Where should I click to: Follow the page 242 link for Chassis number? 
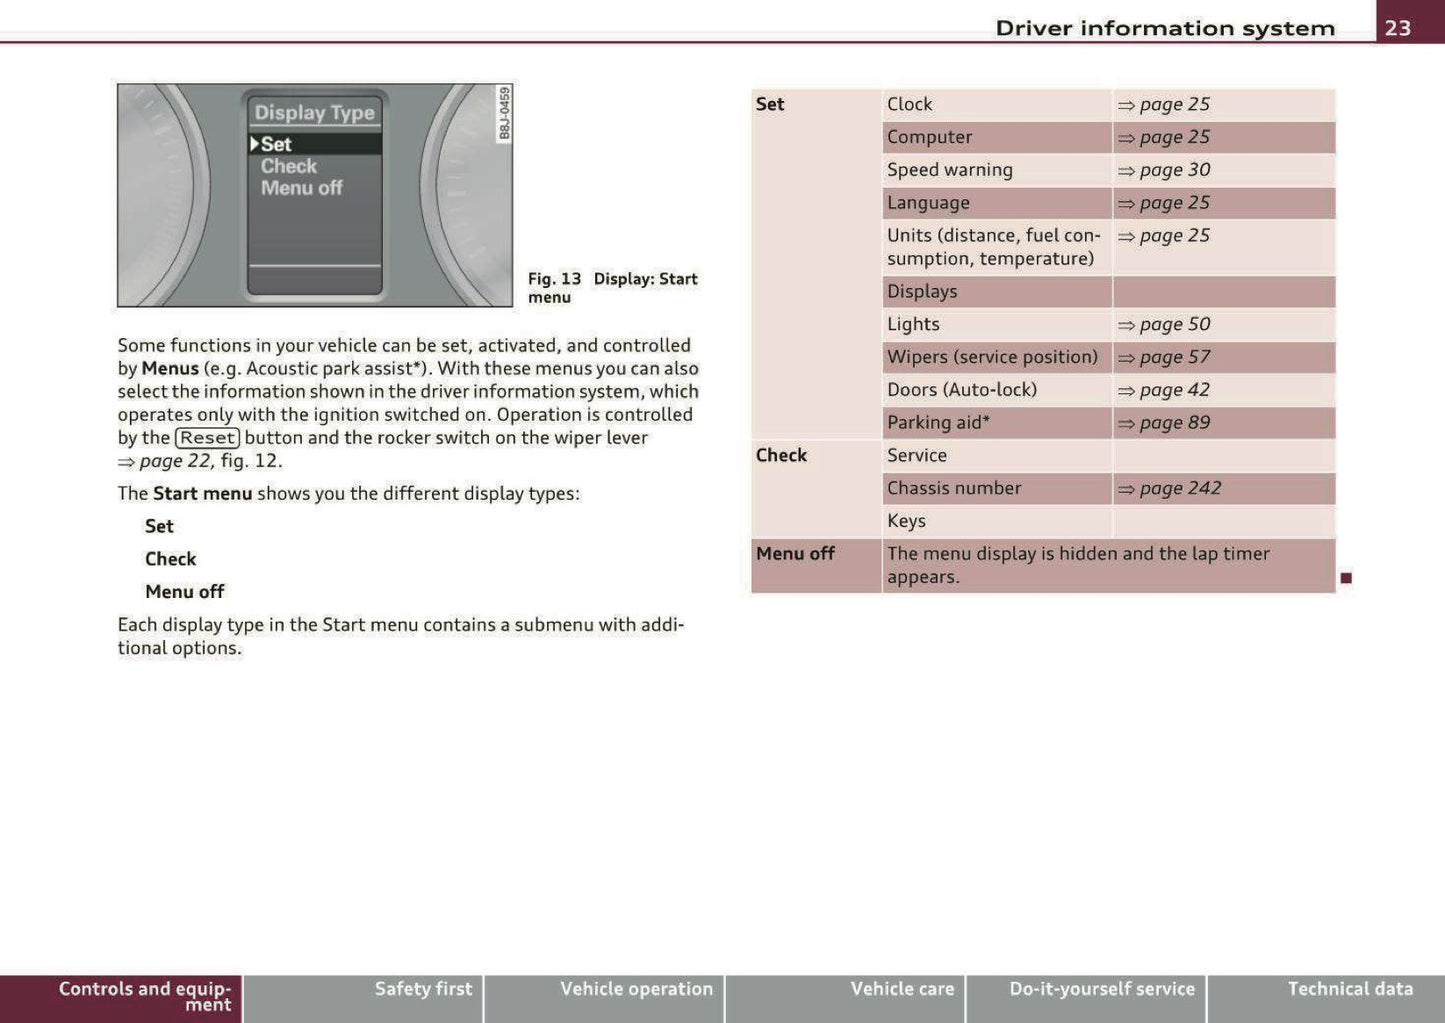(1181, 488)
